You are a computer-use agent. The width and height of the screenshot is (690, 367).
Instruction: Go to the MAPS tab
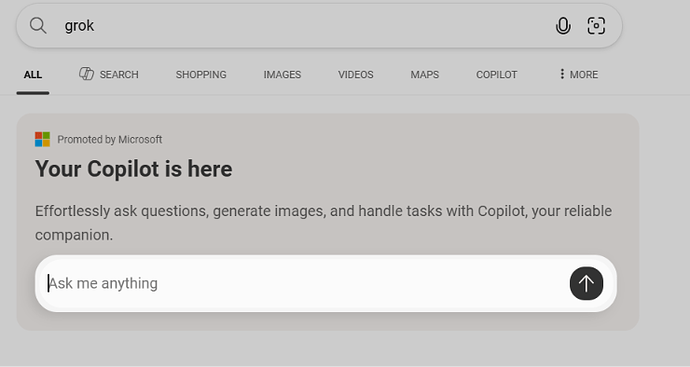(425, 75)
